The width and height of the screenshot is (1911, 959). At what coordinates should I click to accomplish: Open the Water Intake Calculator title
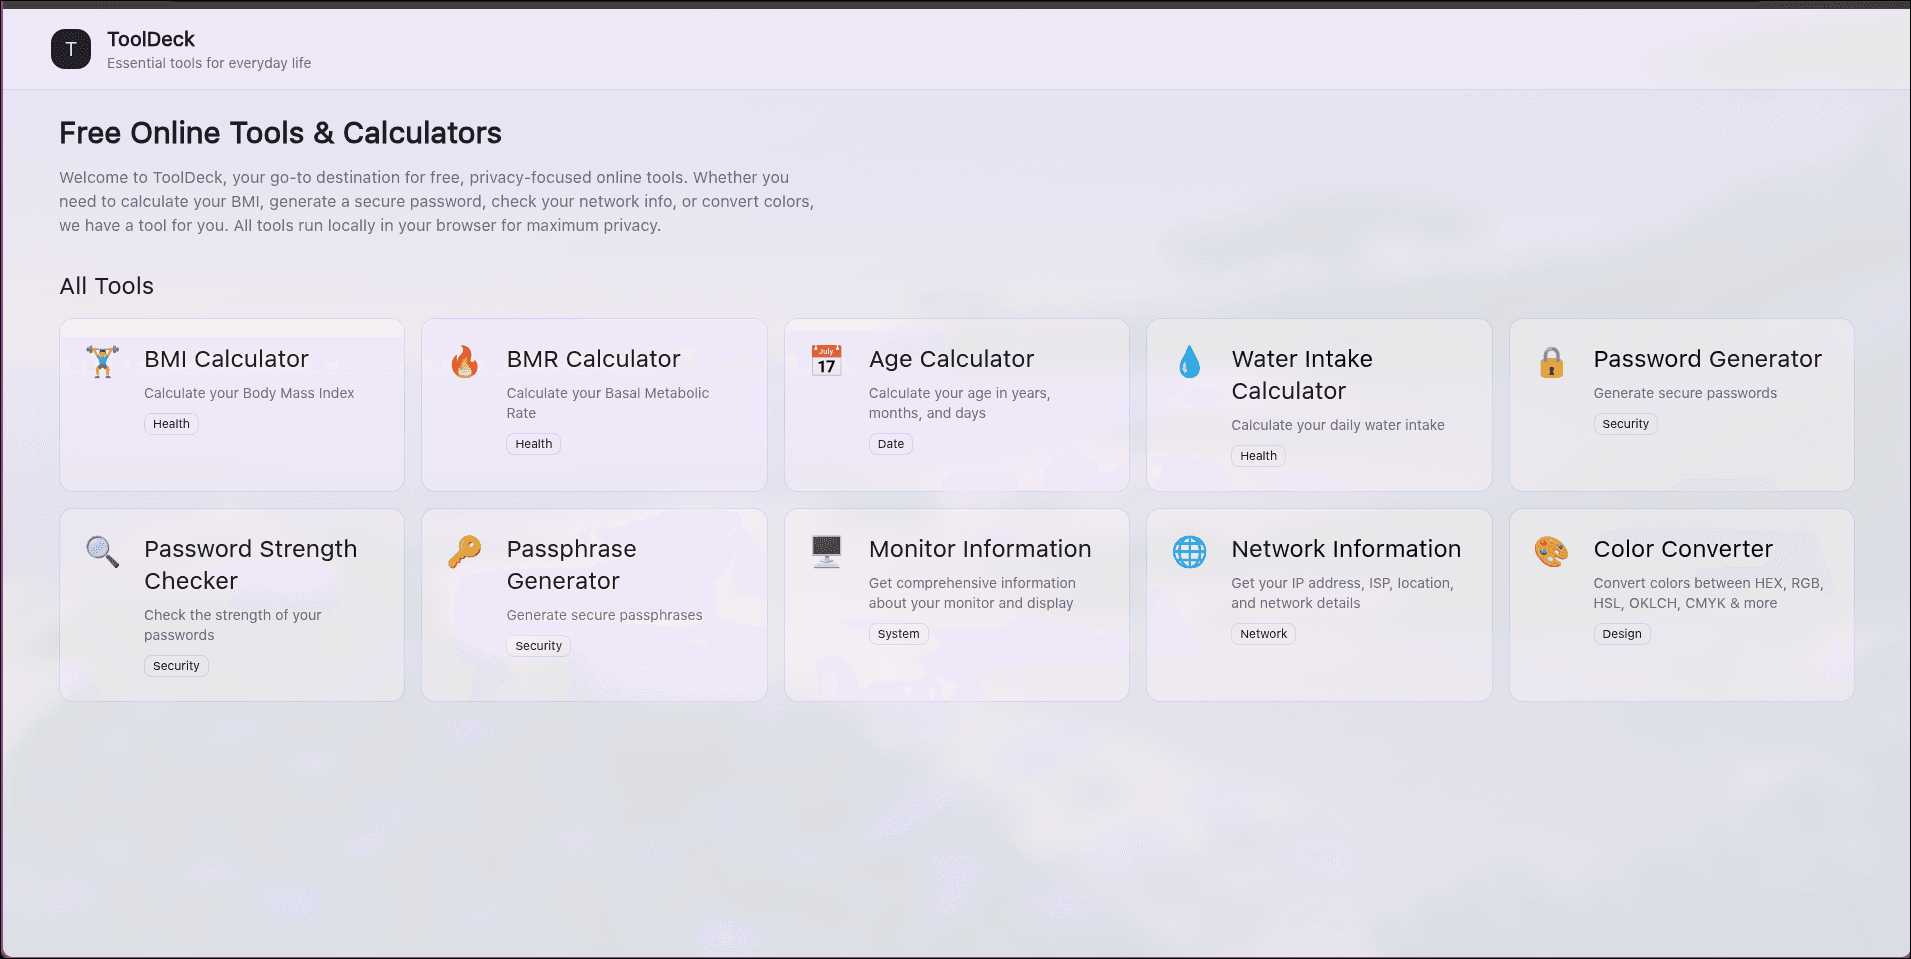tap(1301, 375)
